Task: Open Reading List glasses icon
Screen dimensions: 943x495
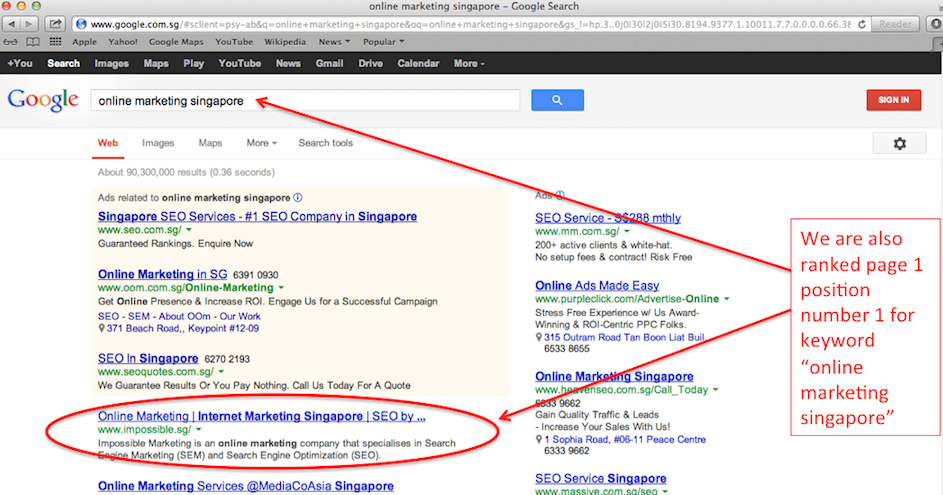Action: click(x=11, y=42)
